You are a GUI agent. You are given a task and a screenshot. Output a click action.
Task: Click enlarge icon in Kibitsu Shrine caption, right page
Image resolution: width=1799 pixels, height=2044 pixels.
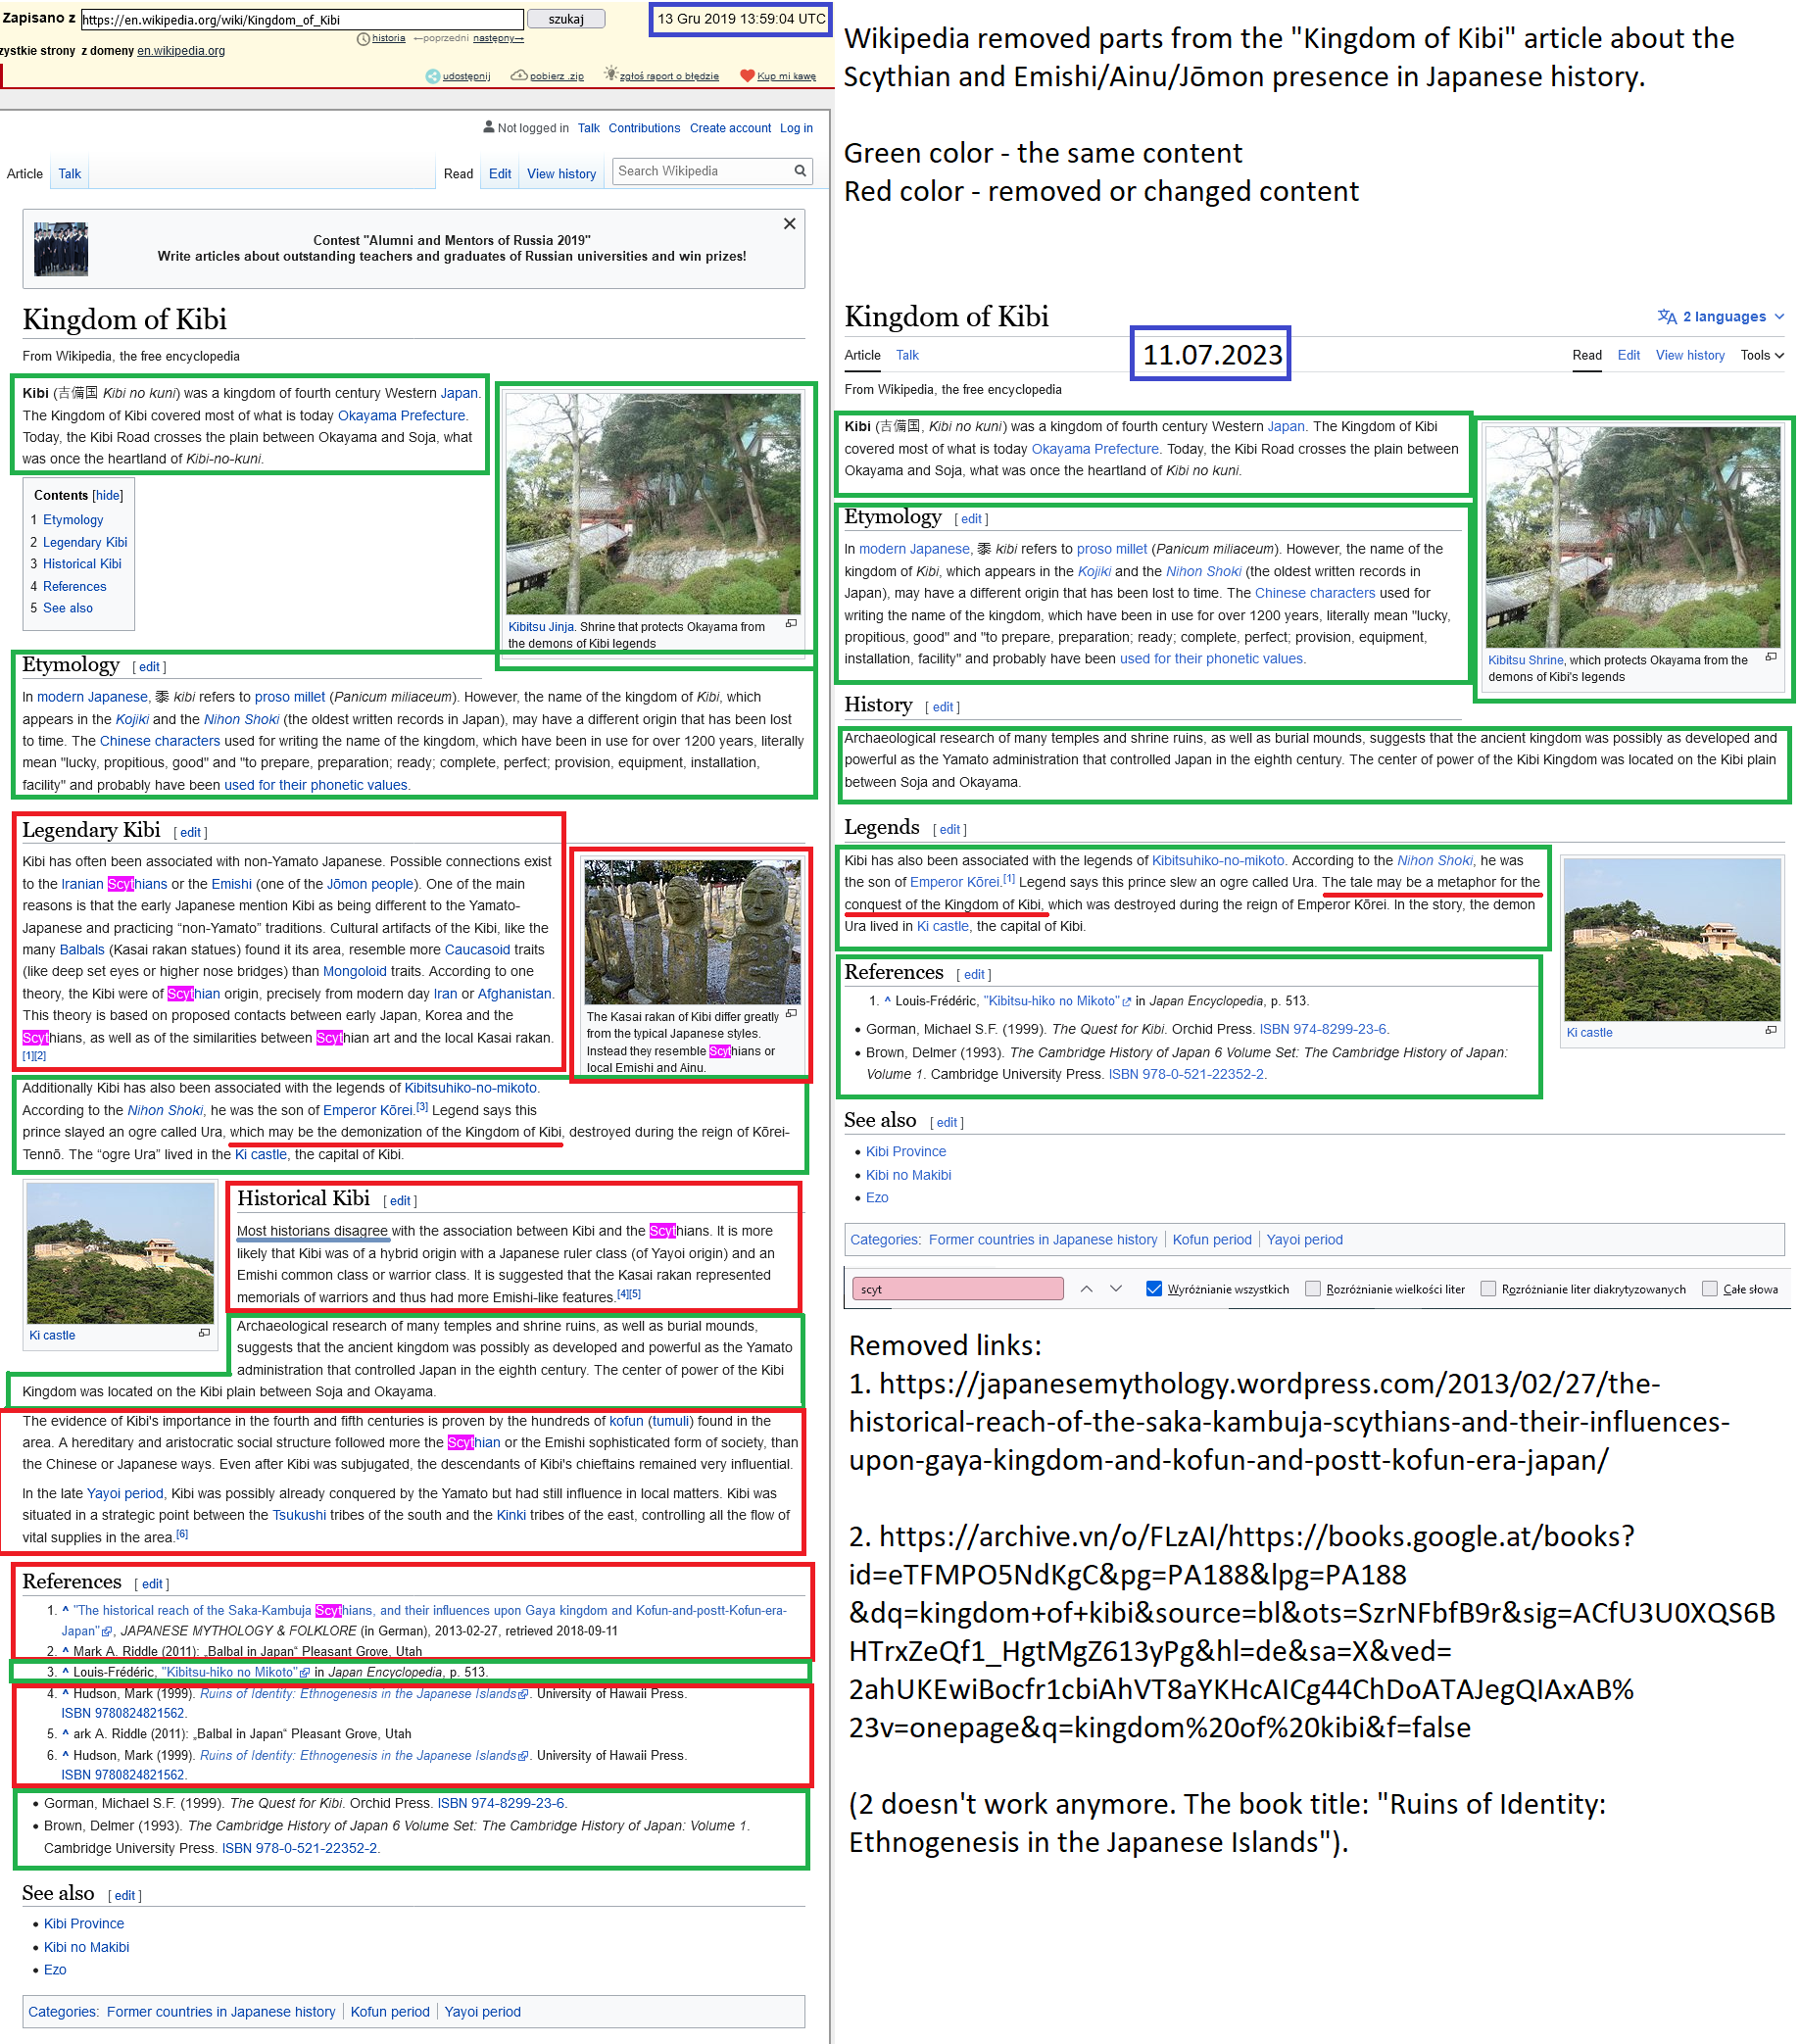[1771, 657]
